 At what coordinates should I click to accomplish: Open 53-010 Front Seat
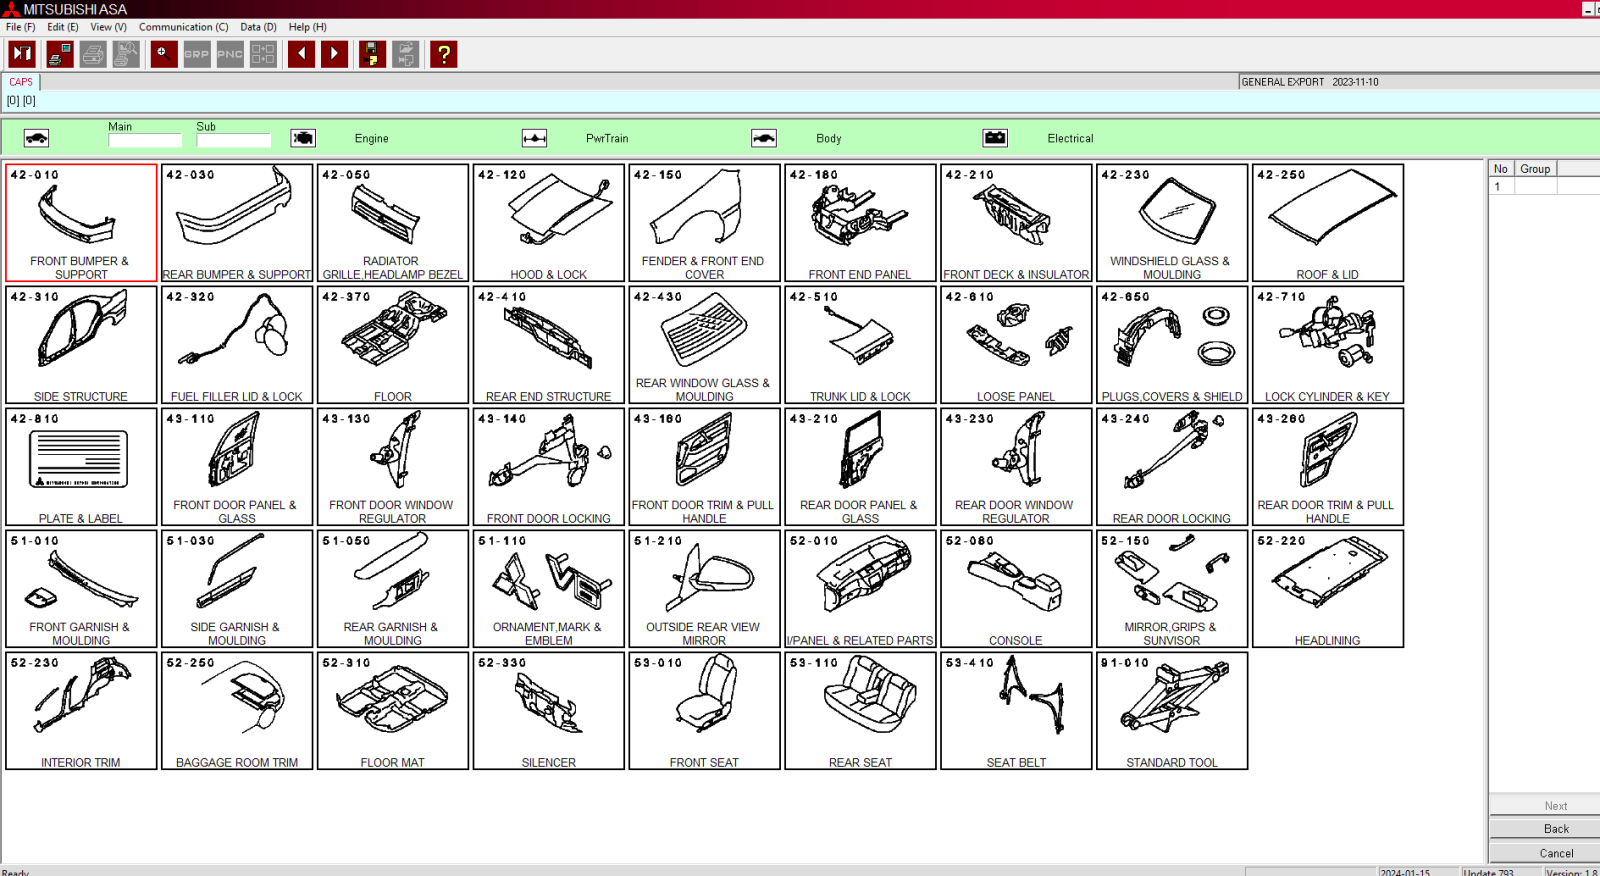(x=705, y=711)
